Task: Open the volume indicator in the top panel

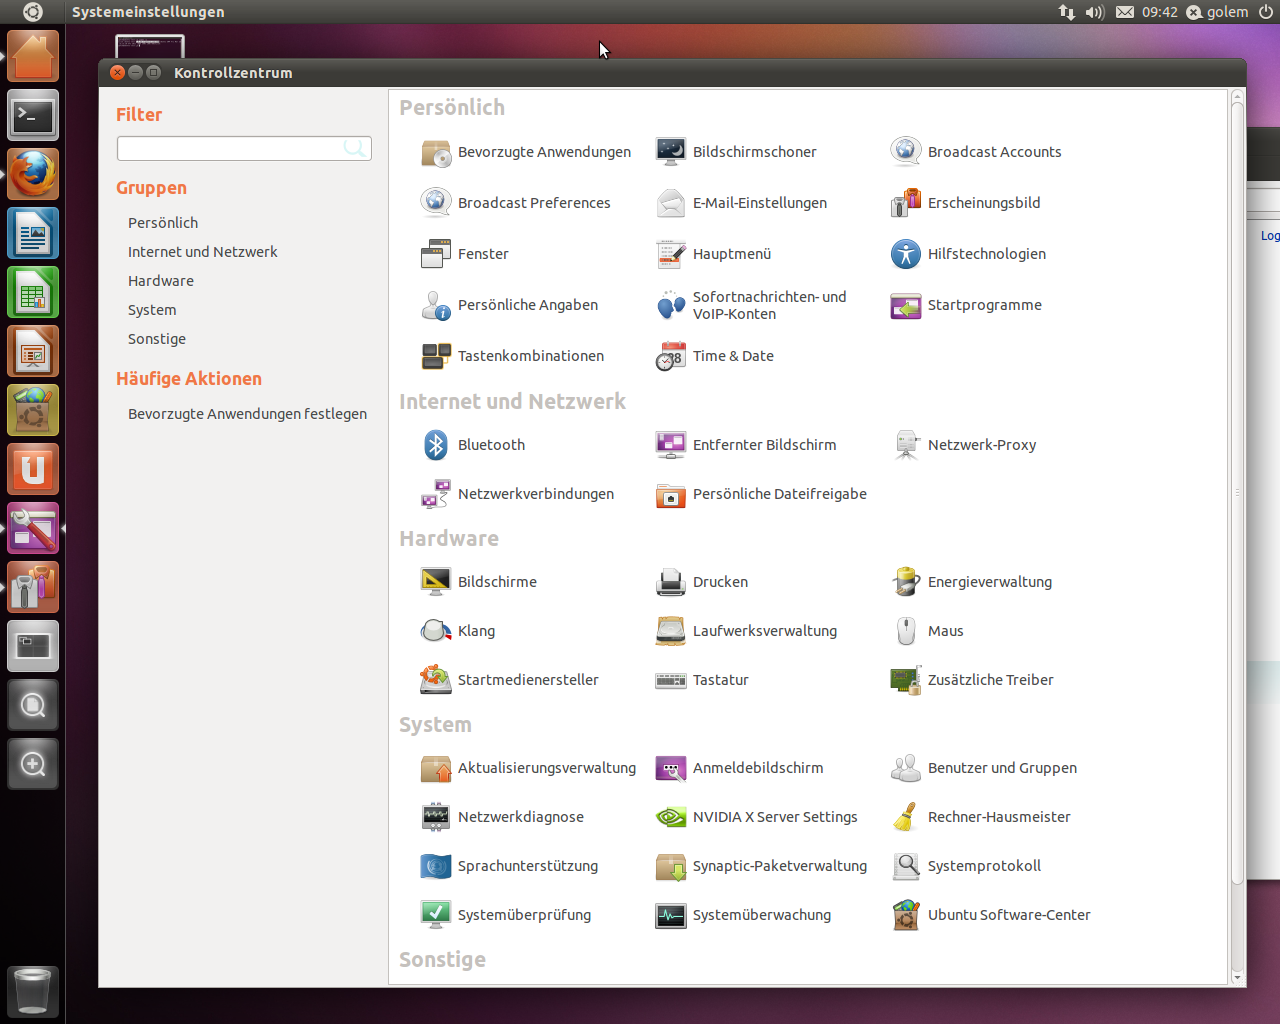Action: pyautogui.click(x=1091, y=12)
